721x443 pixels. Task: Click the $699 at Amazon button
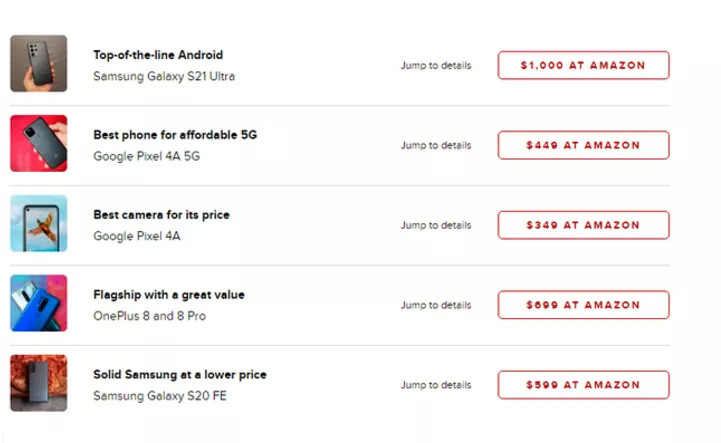584,305
